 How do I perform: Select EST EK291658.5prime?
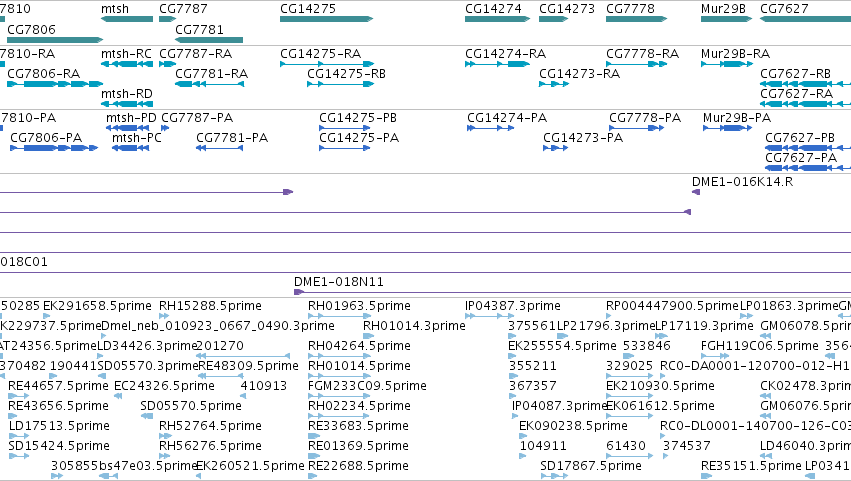click(46, 316)
